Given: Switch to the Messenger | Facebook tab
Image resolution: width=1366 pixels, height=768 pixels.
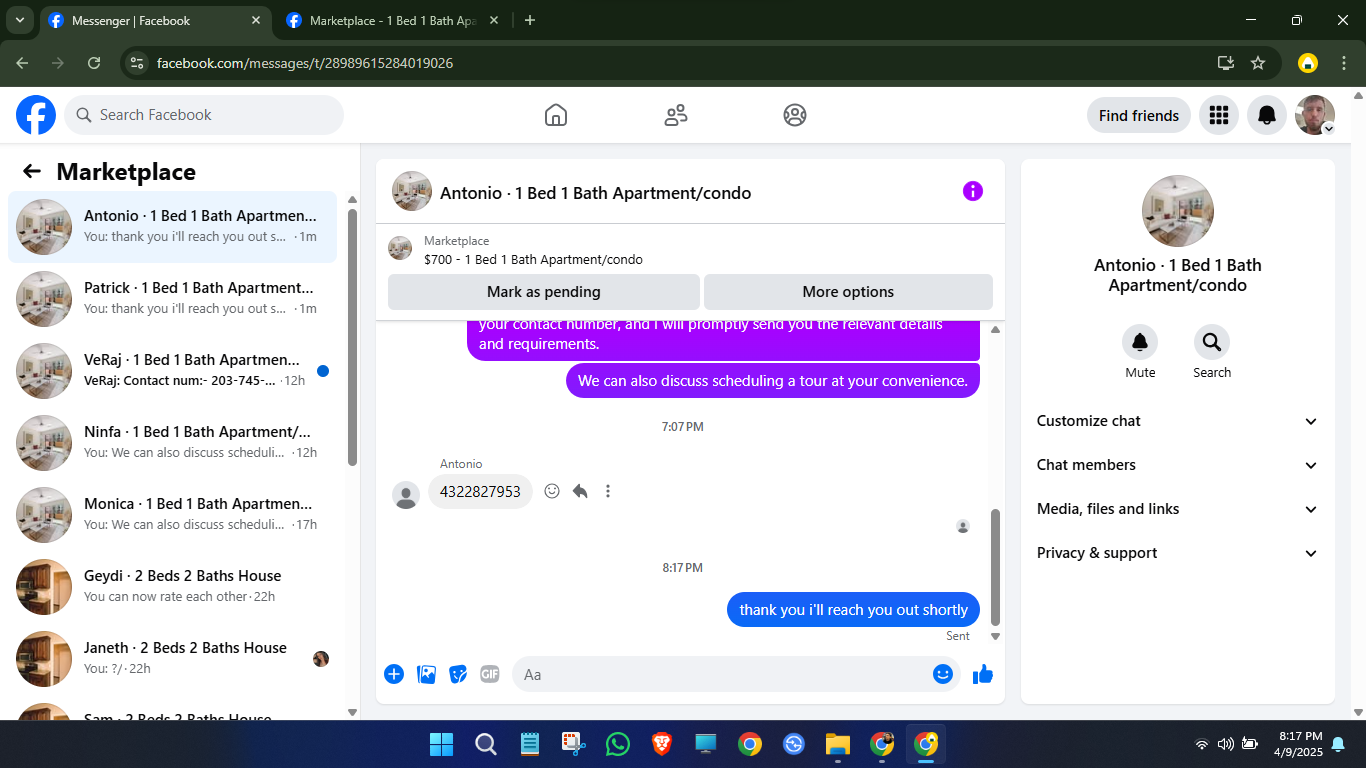Looking at the screenshot, I should point(155,20).
